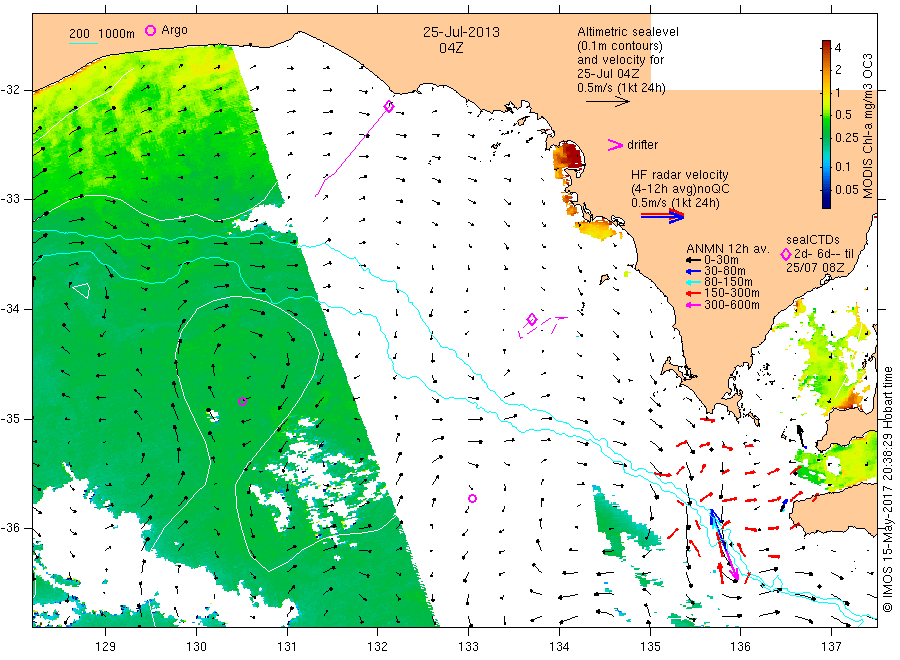Click the date text 25-Jul-2013
The image size is (900, 660).
pos(461,32)
